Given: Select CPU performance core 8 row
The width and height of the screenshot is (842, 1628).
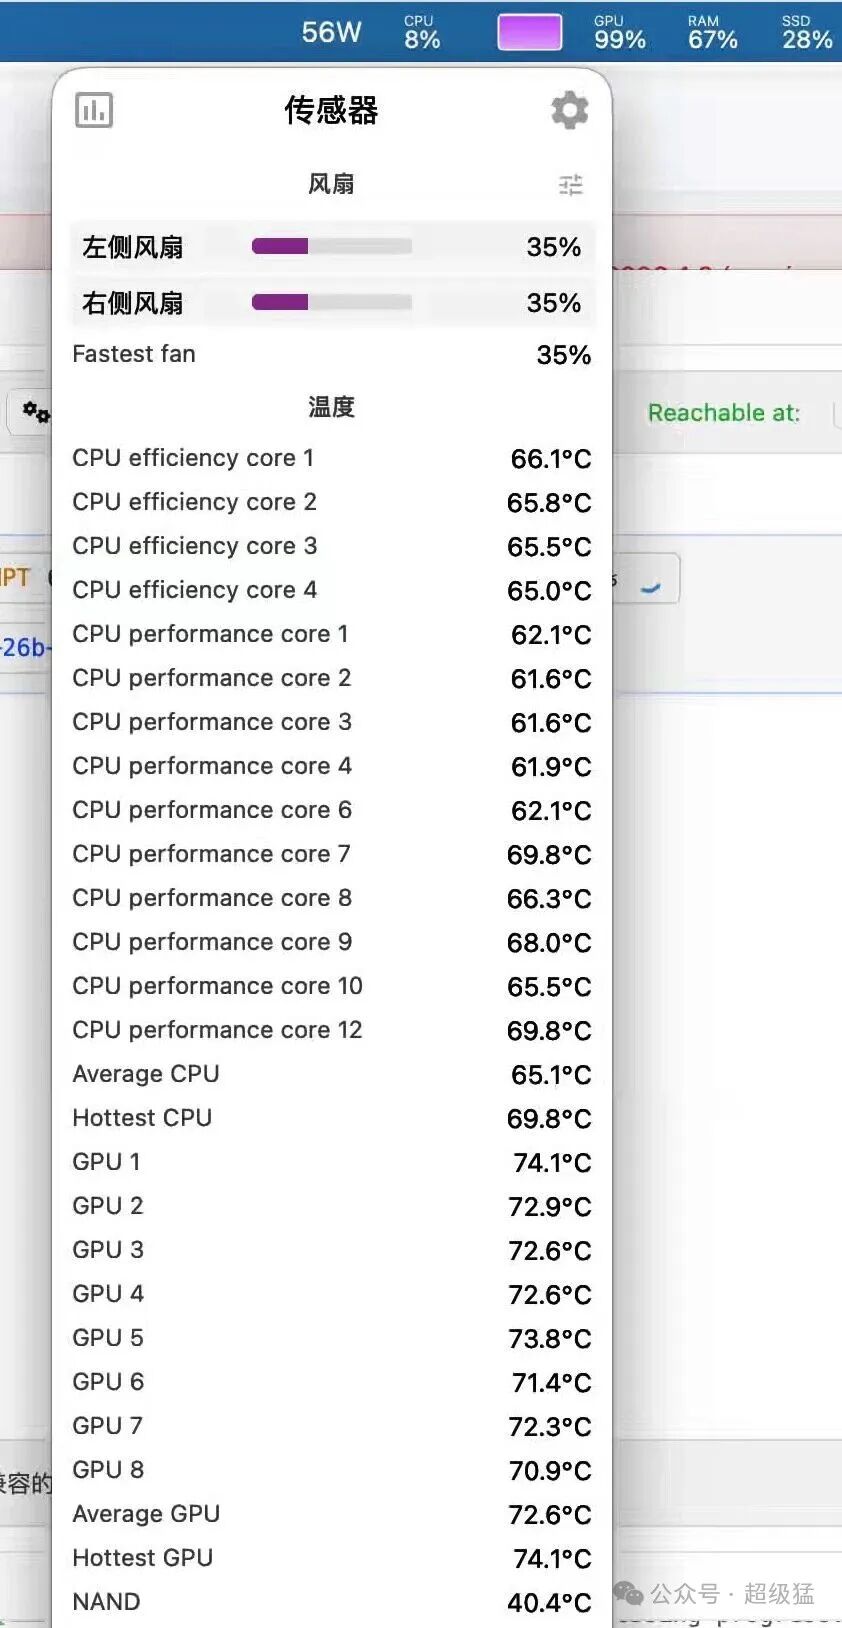Looking at the screenshot, I should pyautogui.click(x=332, y=898).
